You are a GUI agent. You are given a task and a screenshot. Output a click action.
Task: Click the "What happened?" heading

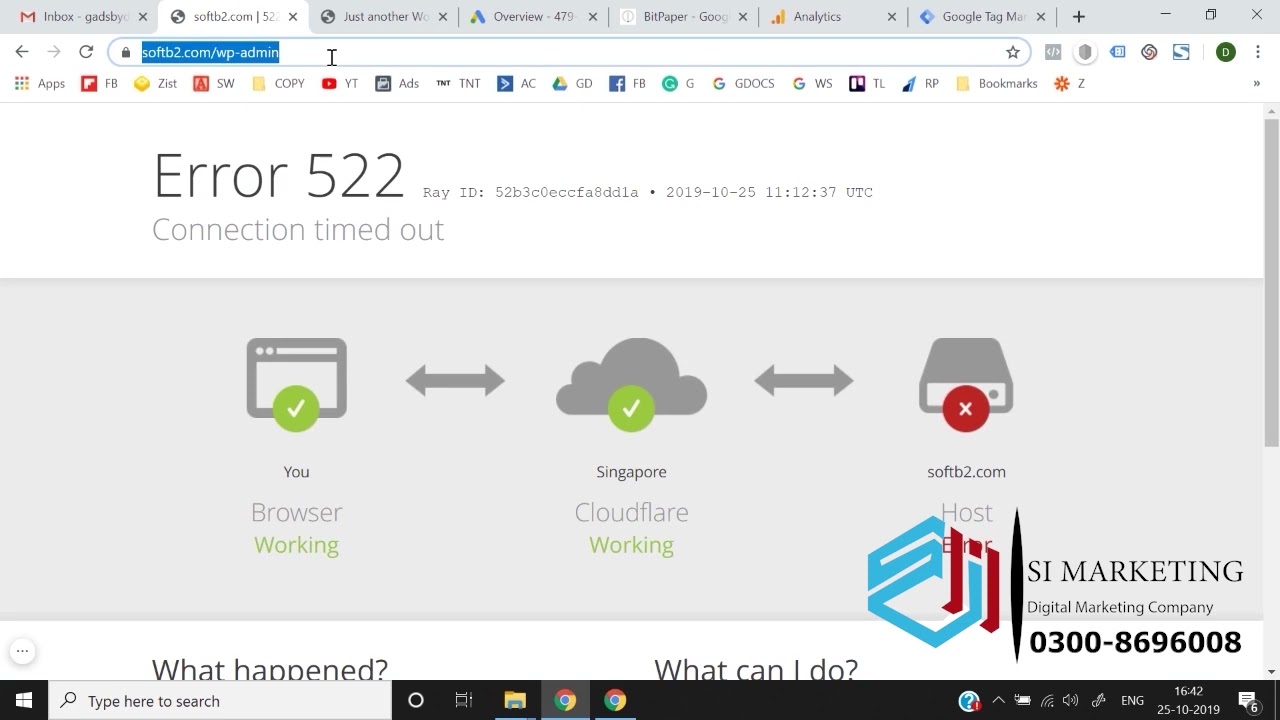pos(270,668)
